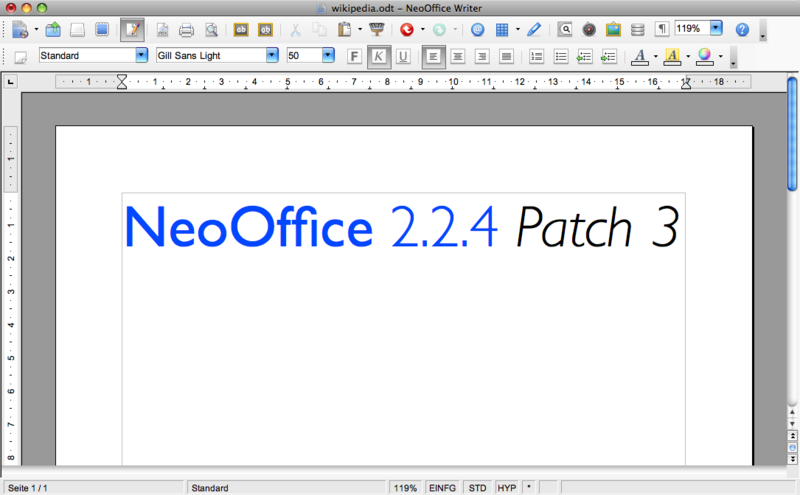
Task: Expand the Undo history arrow
Action: click(422, 30)
